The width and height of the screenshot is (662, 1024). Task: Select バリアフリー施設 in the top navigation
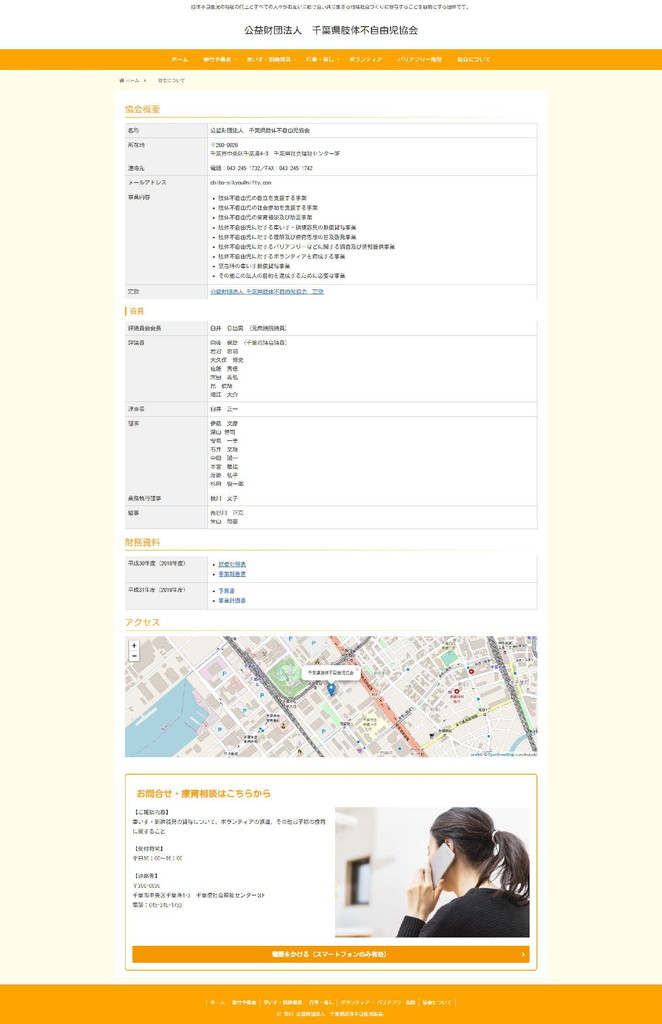[419, 60]
